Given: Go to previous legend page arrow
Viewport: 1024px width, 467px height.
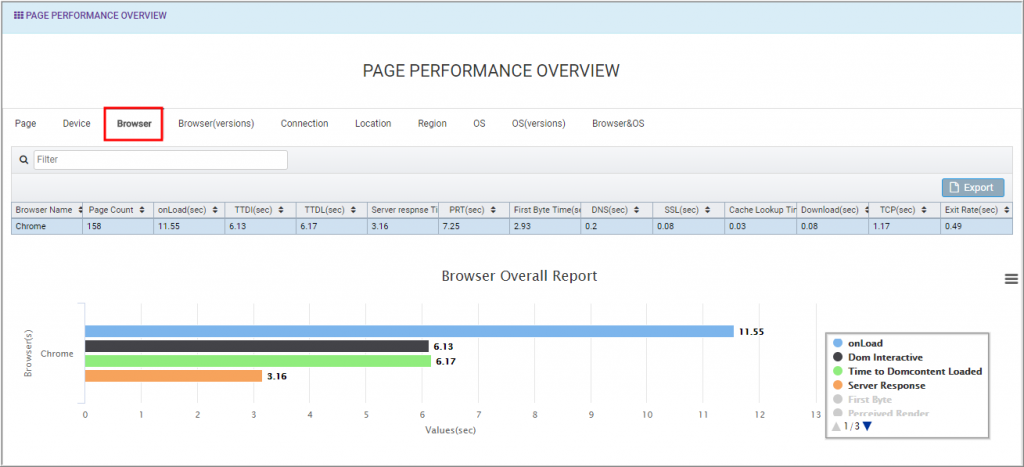Looking at the screenshot, I should (836, 427).
